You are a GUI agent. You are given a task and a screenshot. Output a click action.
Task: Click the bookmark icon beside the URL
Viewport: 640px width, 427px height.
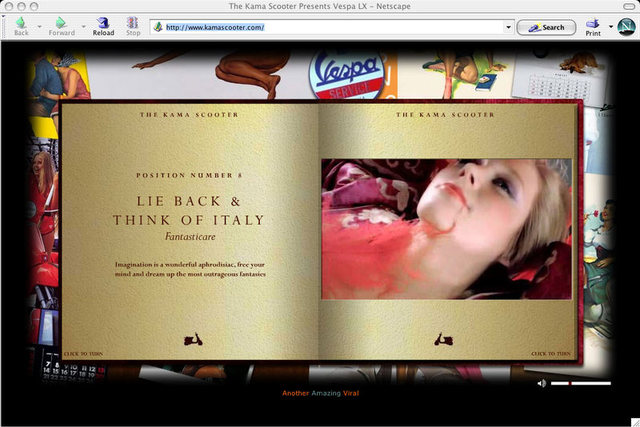[x=158, y=27]
